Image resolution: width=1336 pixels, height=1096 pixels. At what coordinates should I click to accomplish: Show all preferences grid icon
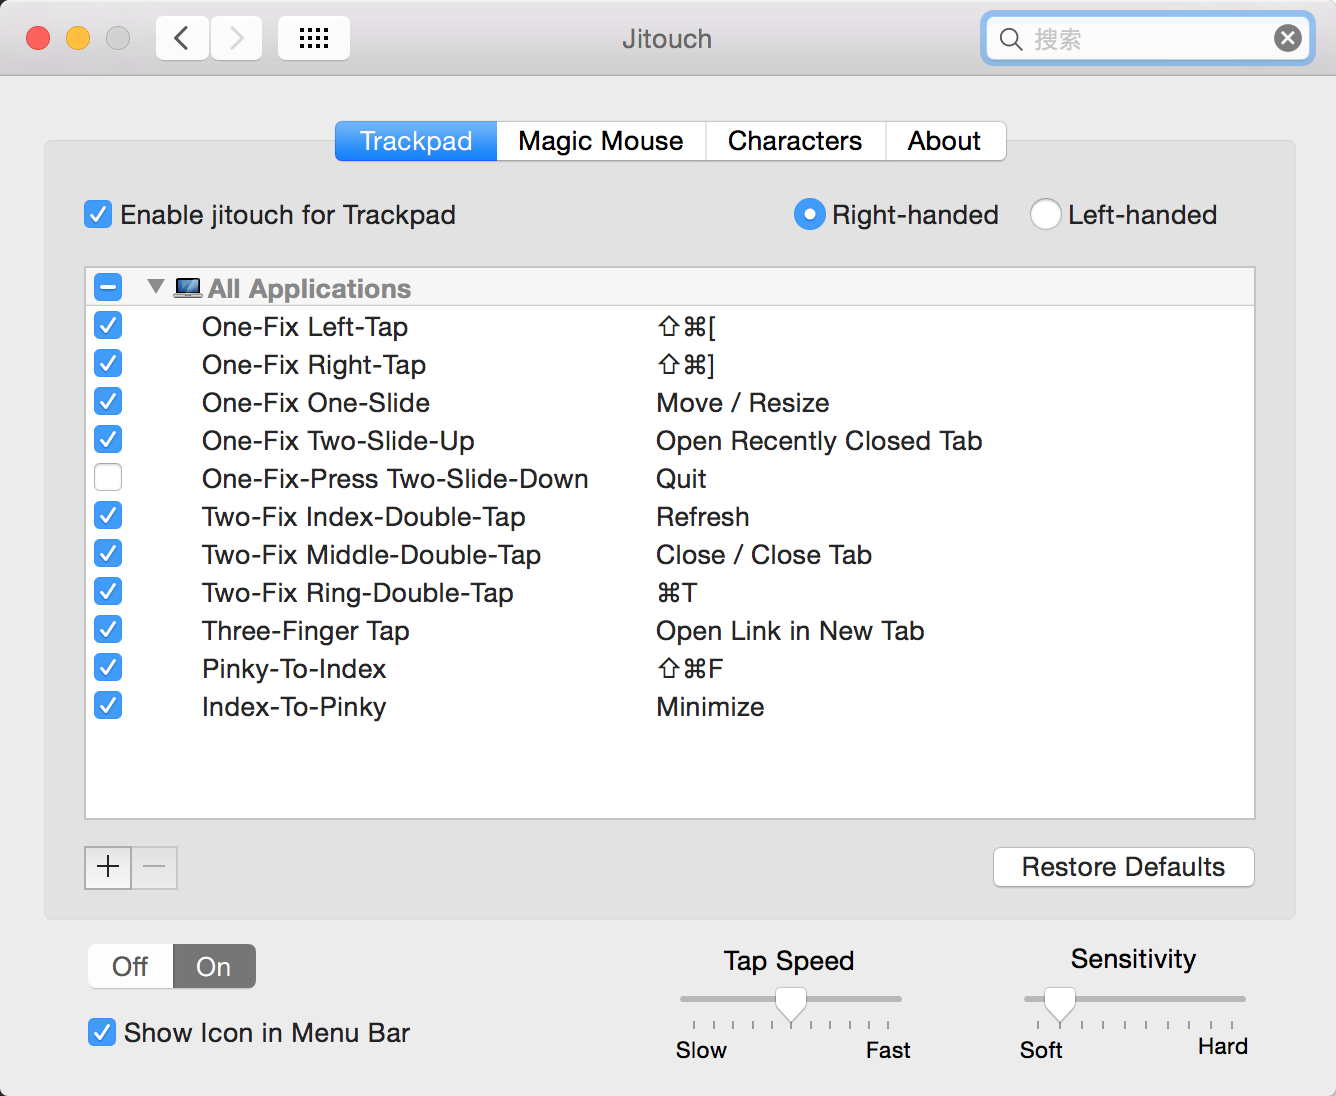point(314,39)
